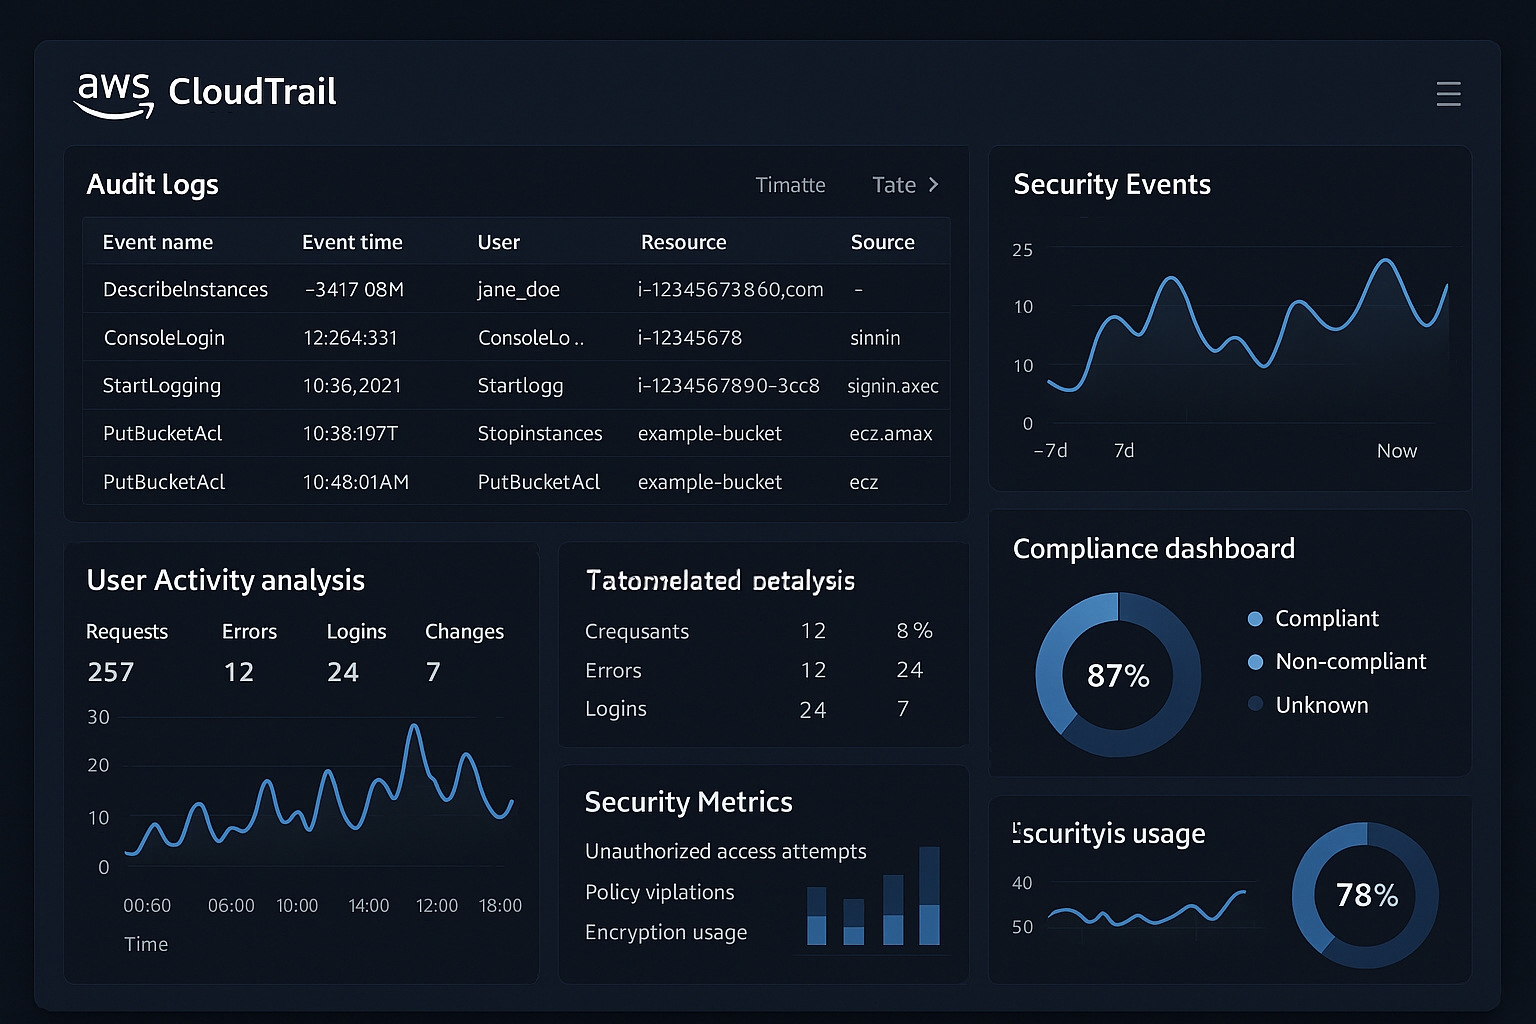This screenshot has height=1024, width=1536.
Task: Click the Security Events heading
Action: click(x=1112, y=184)
